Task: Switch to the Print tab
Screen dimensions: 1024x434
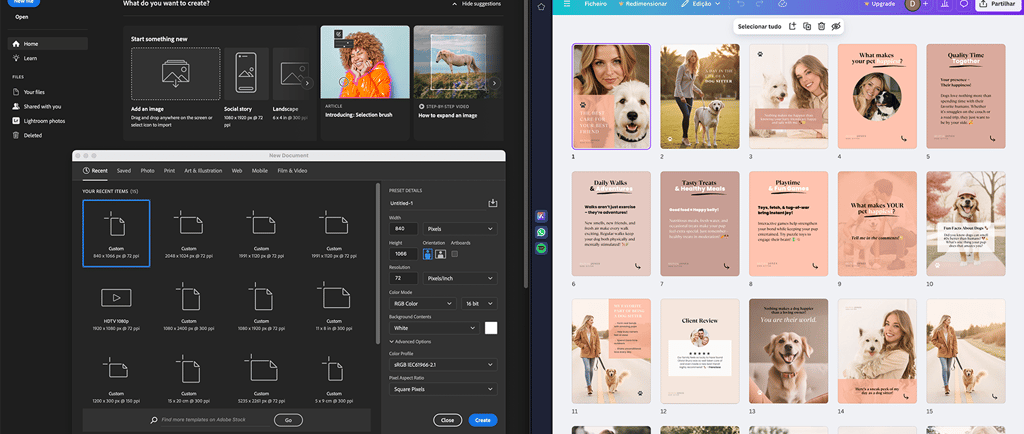Action: 169,171
